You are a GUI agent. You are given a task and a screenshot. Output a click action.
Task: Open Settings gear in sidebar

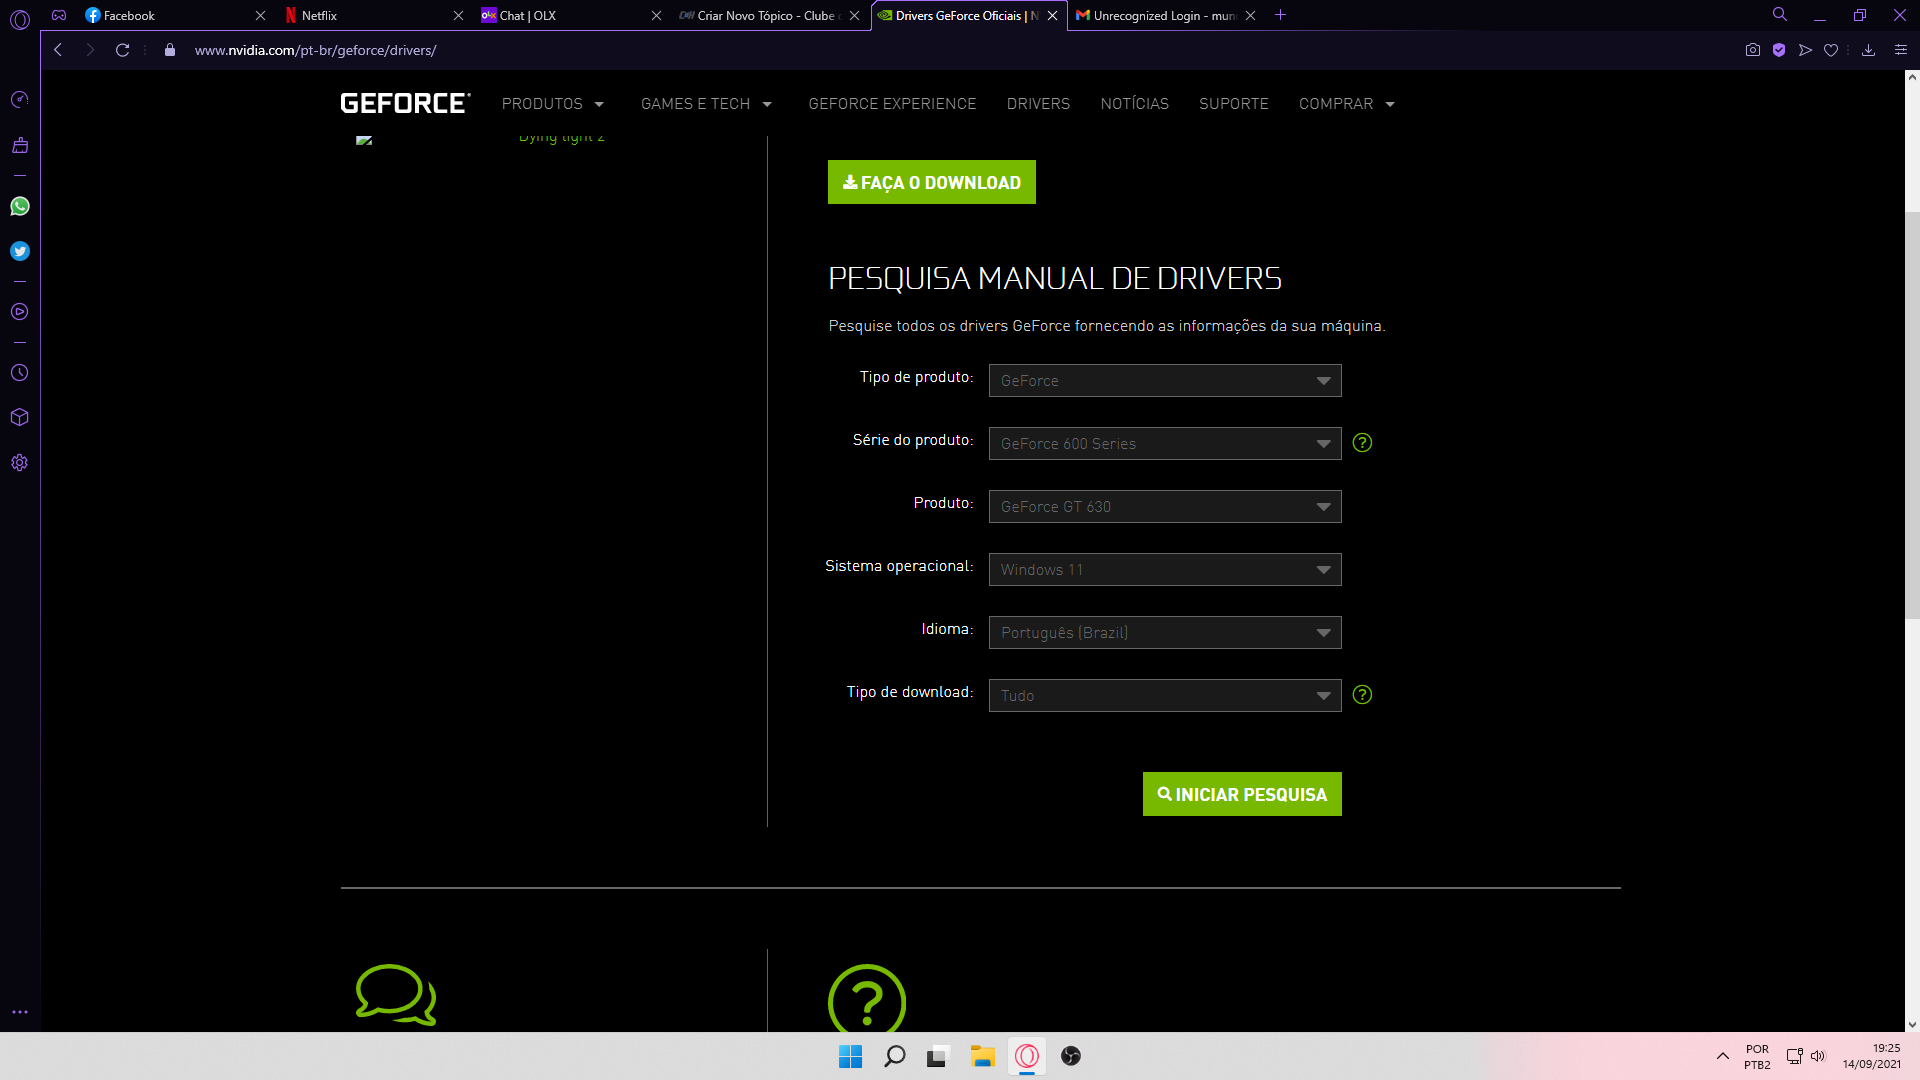click(20, 462)
